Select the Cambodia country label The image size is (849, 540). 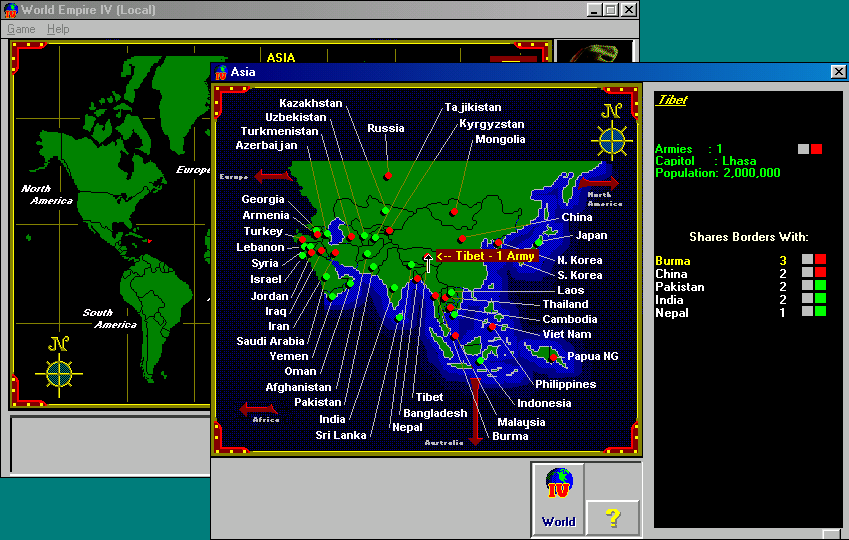(570, 320)
